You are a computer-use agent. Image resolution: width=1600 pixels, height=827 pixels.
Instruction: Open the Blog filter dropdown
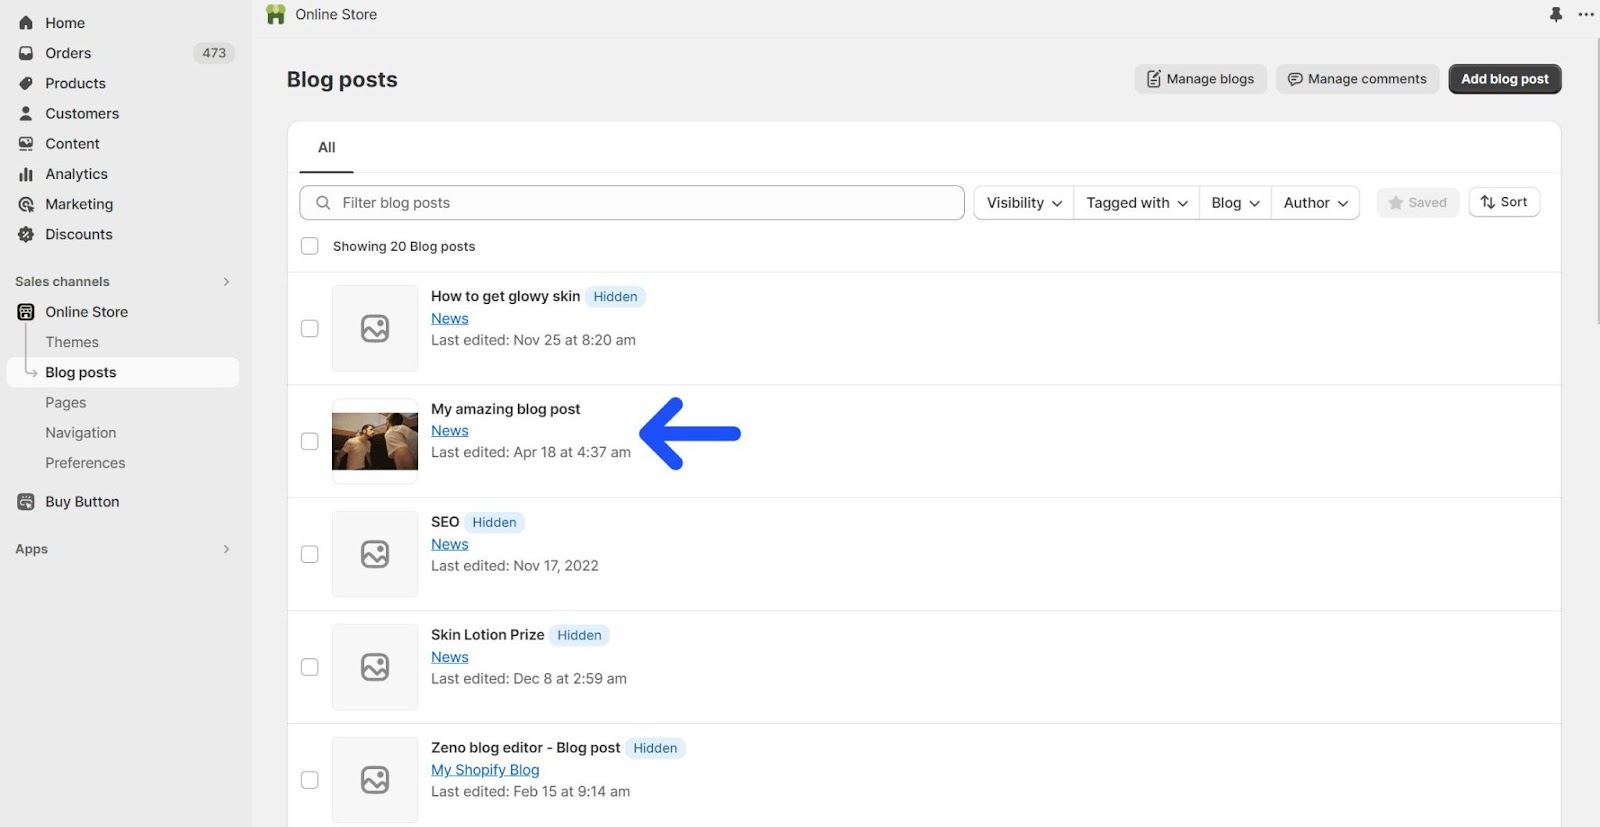1235,203
